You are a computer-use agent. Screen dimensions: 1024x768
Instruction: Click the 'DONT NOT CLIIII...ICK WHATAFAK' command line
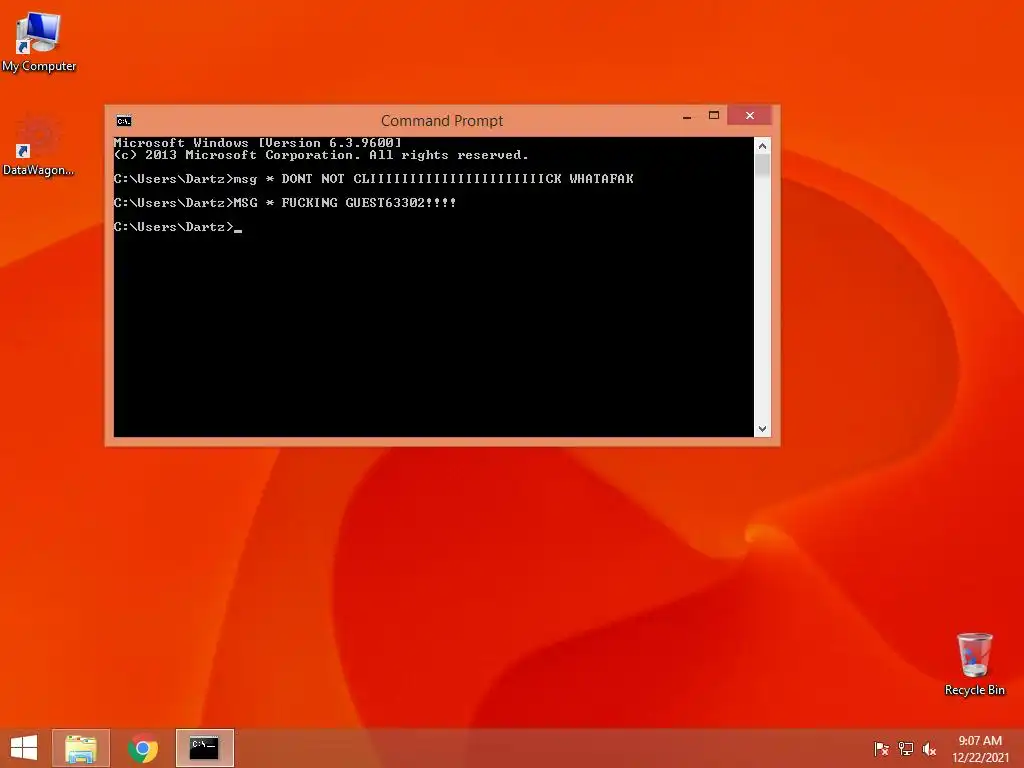(374, 178)
